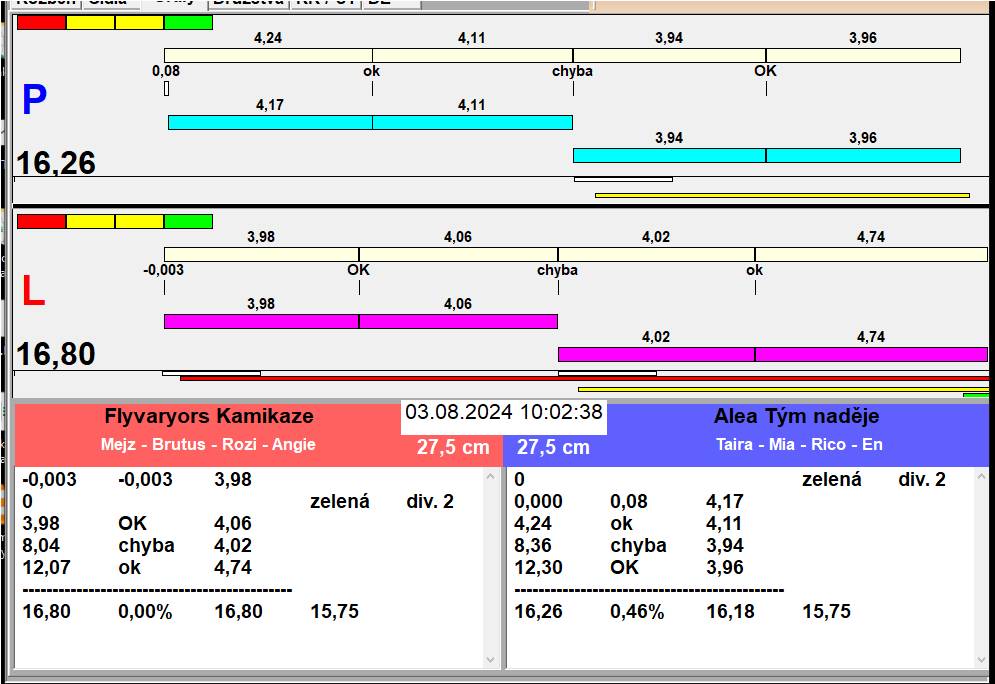The image size is (995, 684).
Task: Click the long yellow line under lane P chart
Action: click(782, 195)
